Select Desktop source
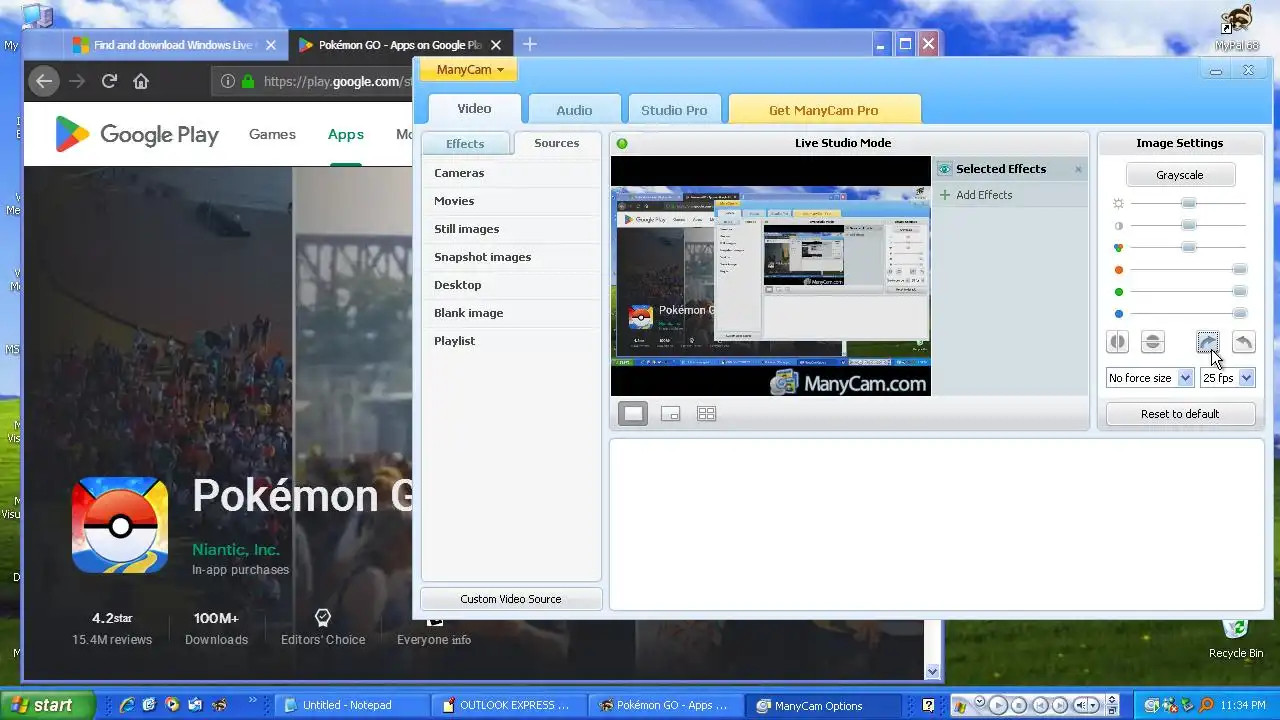 pyautogui.click(x=510, y=285)
